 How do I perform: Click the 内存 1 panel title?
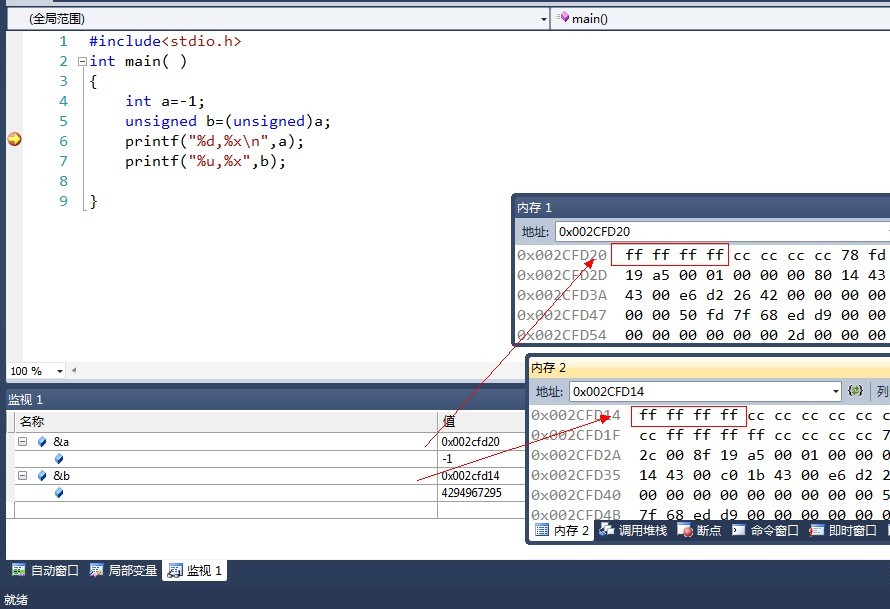[534, 208]
